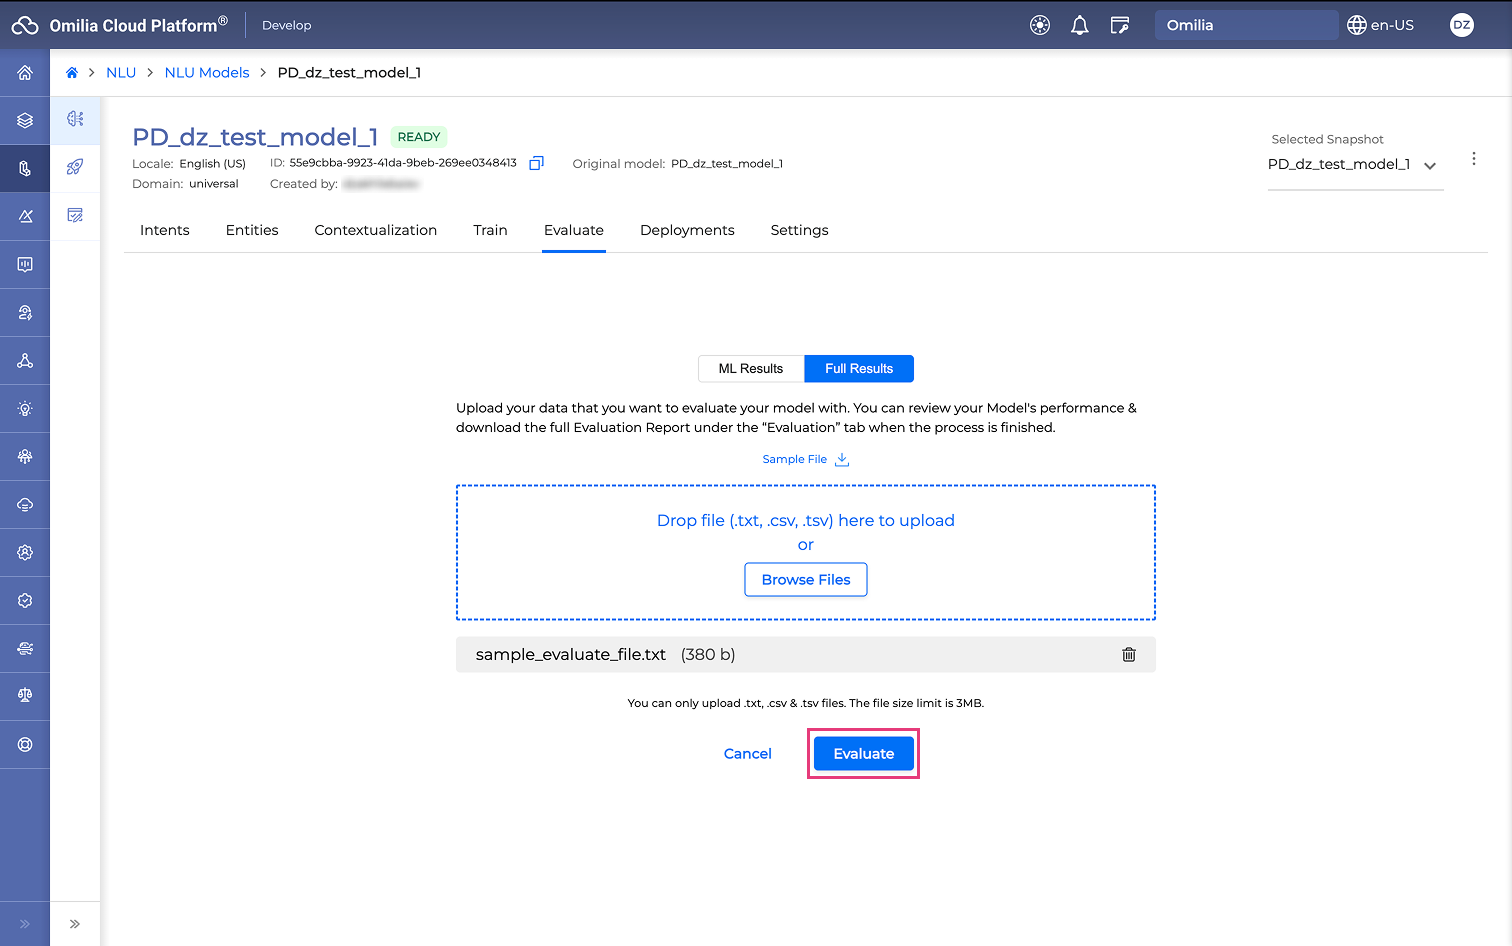
Task: Click the home icon in the breadcrumb
Action: 72,73
